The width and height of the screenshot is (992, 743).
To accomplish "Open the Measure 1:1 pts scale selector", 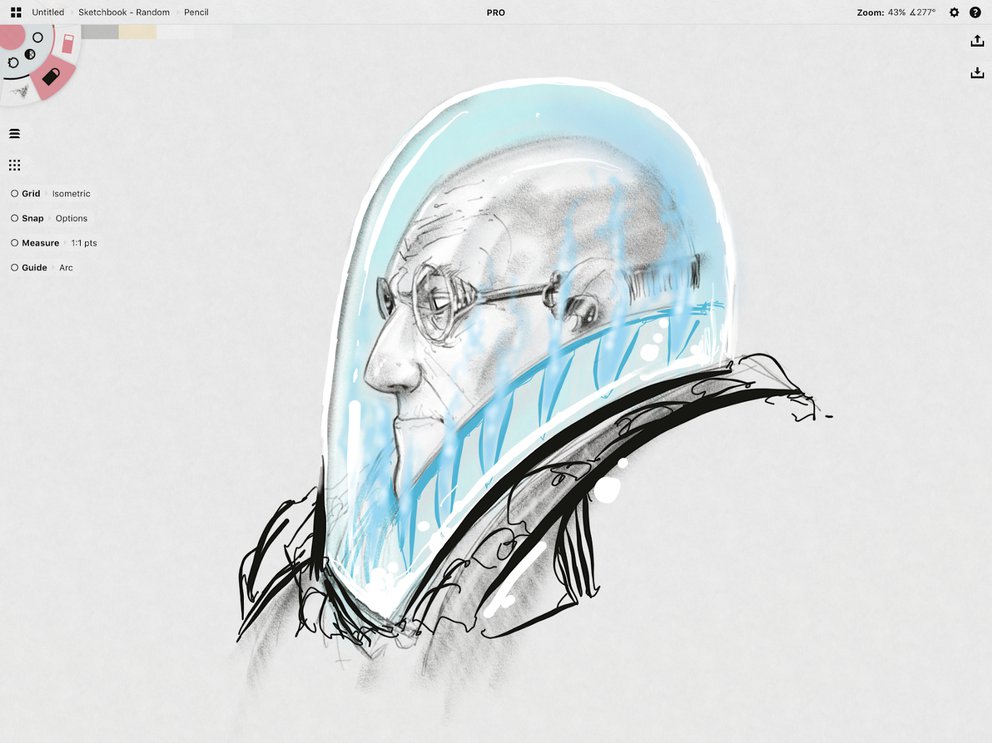I will (x=84, y=242).
